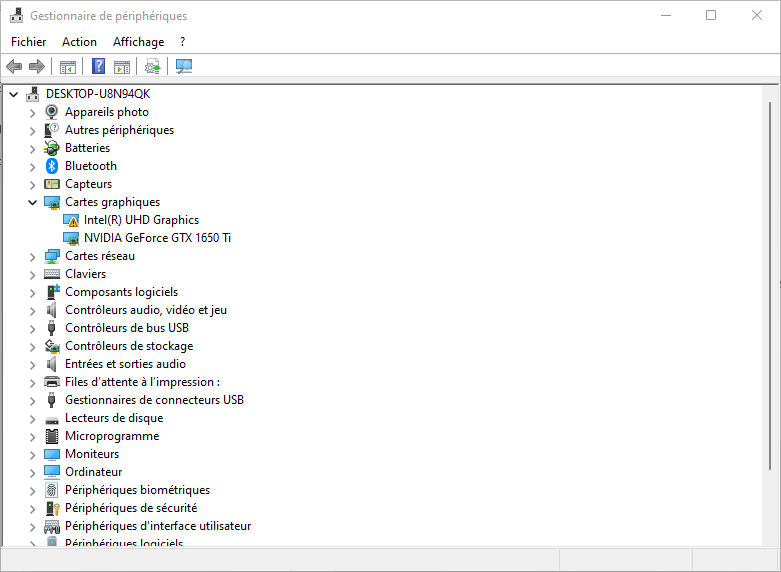Click the Contrôleurs de stockage icon

pyautogui.click(x=52, y=346)
